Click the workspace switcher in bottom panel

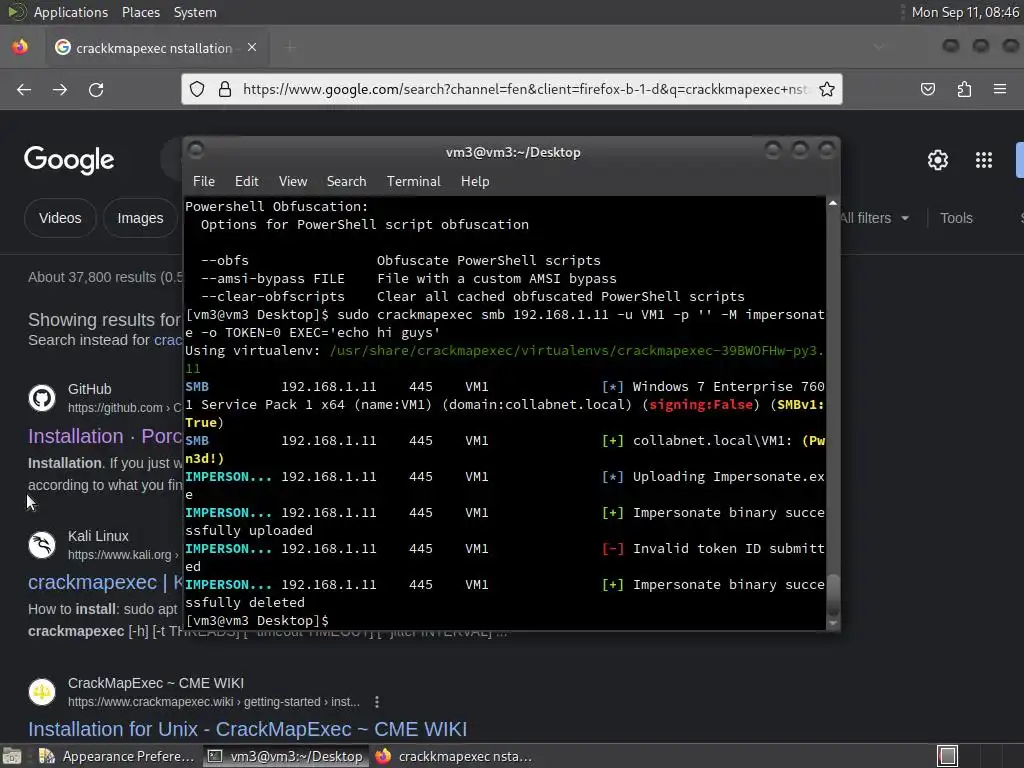(x=948, y=756)
